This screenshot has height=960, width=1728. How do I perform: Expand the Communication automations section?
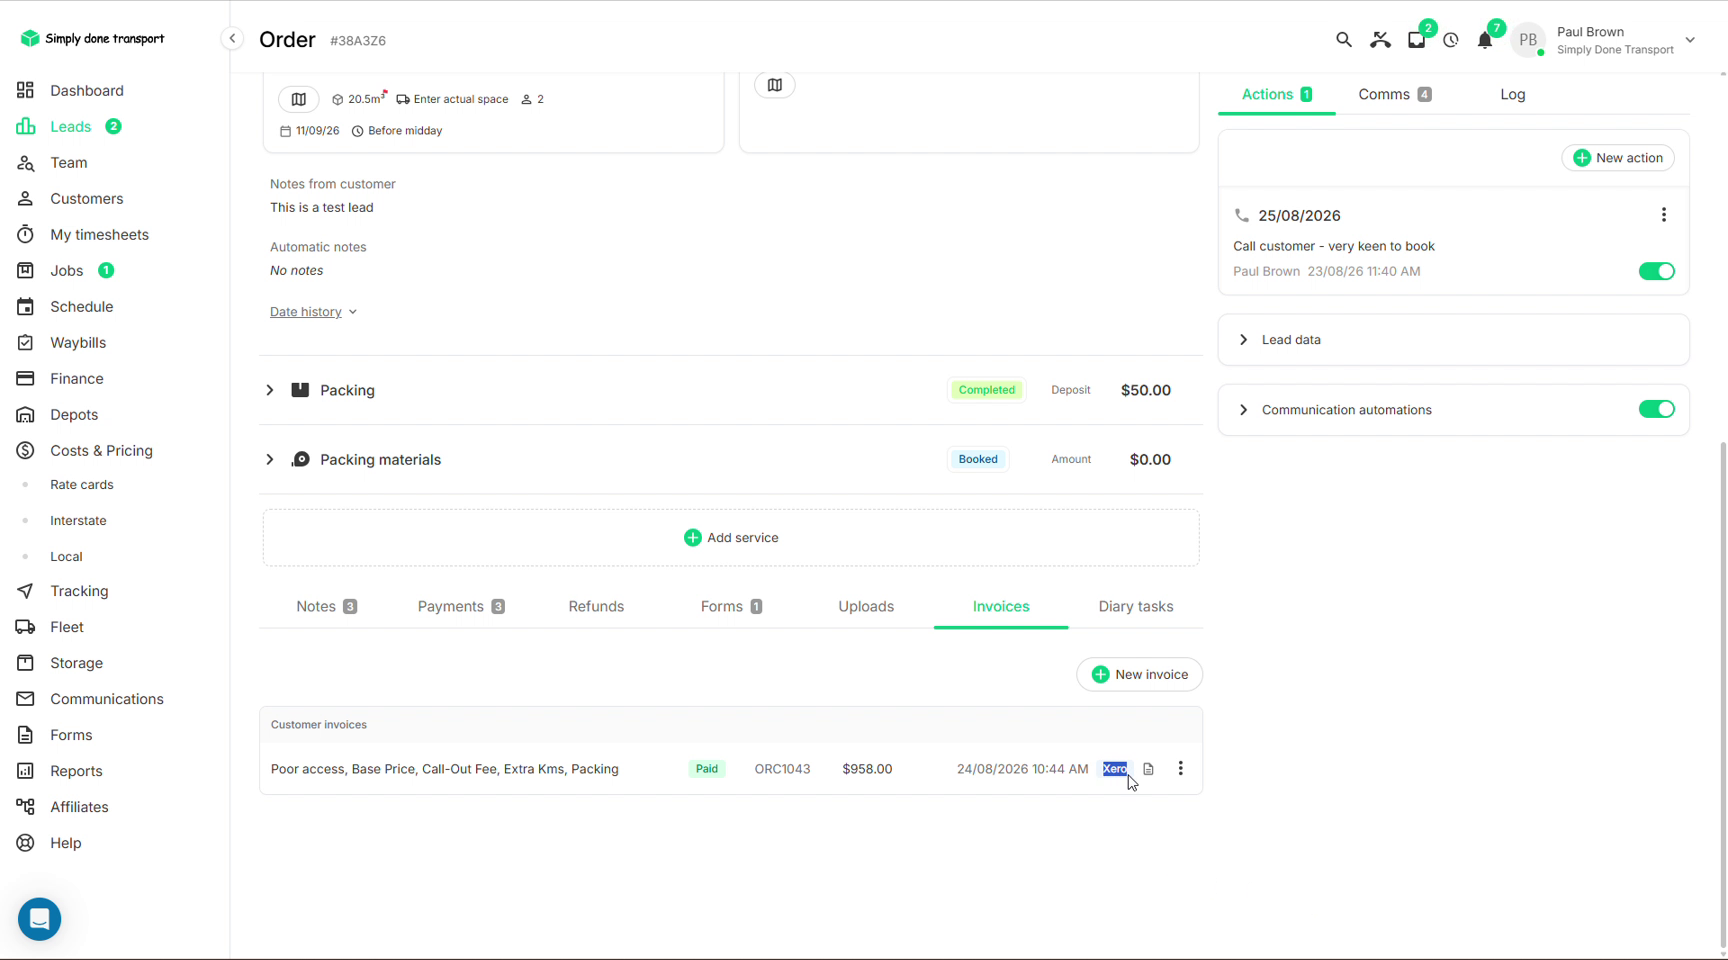point(1243,410)
